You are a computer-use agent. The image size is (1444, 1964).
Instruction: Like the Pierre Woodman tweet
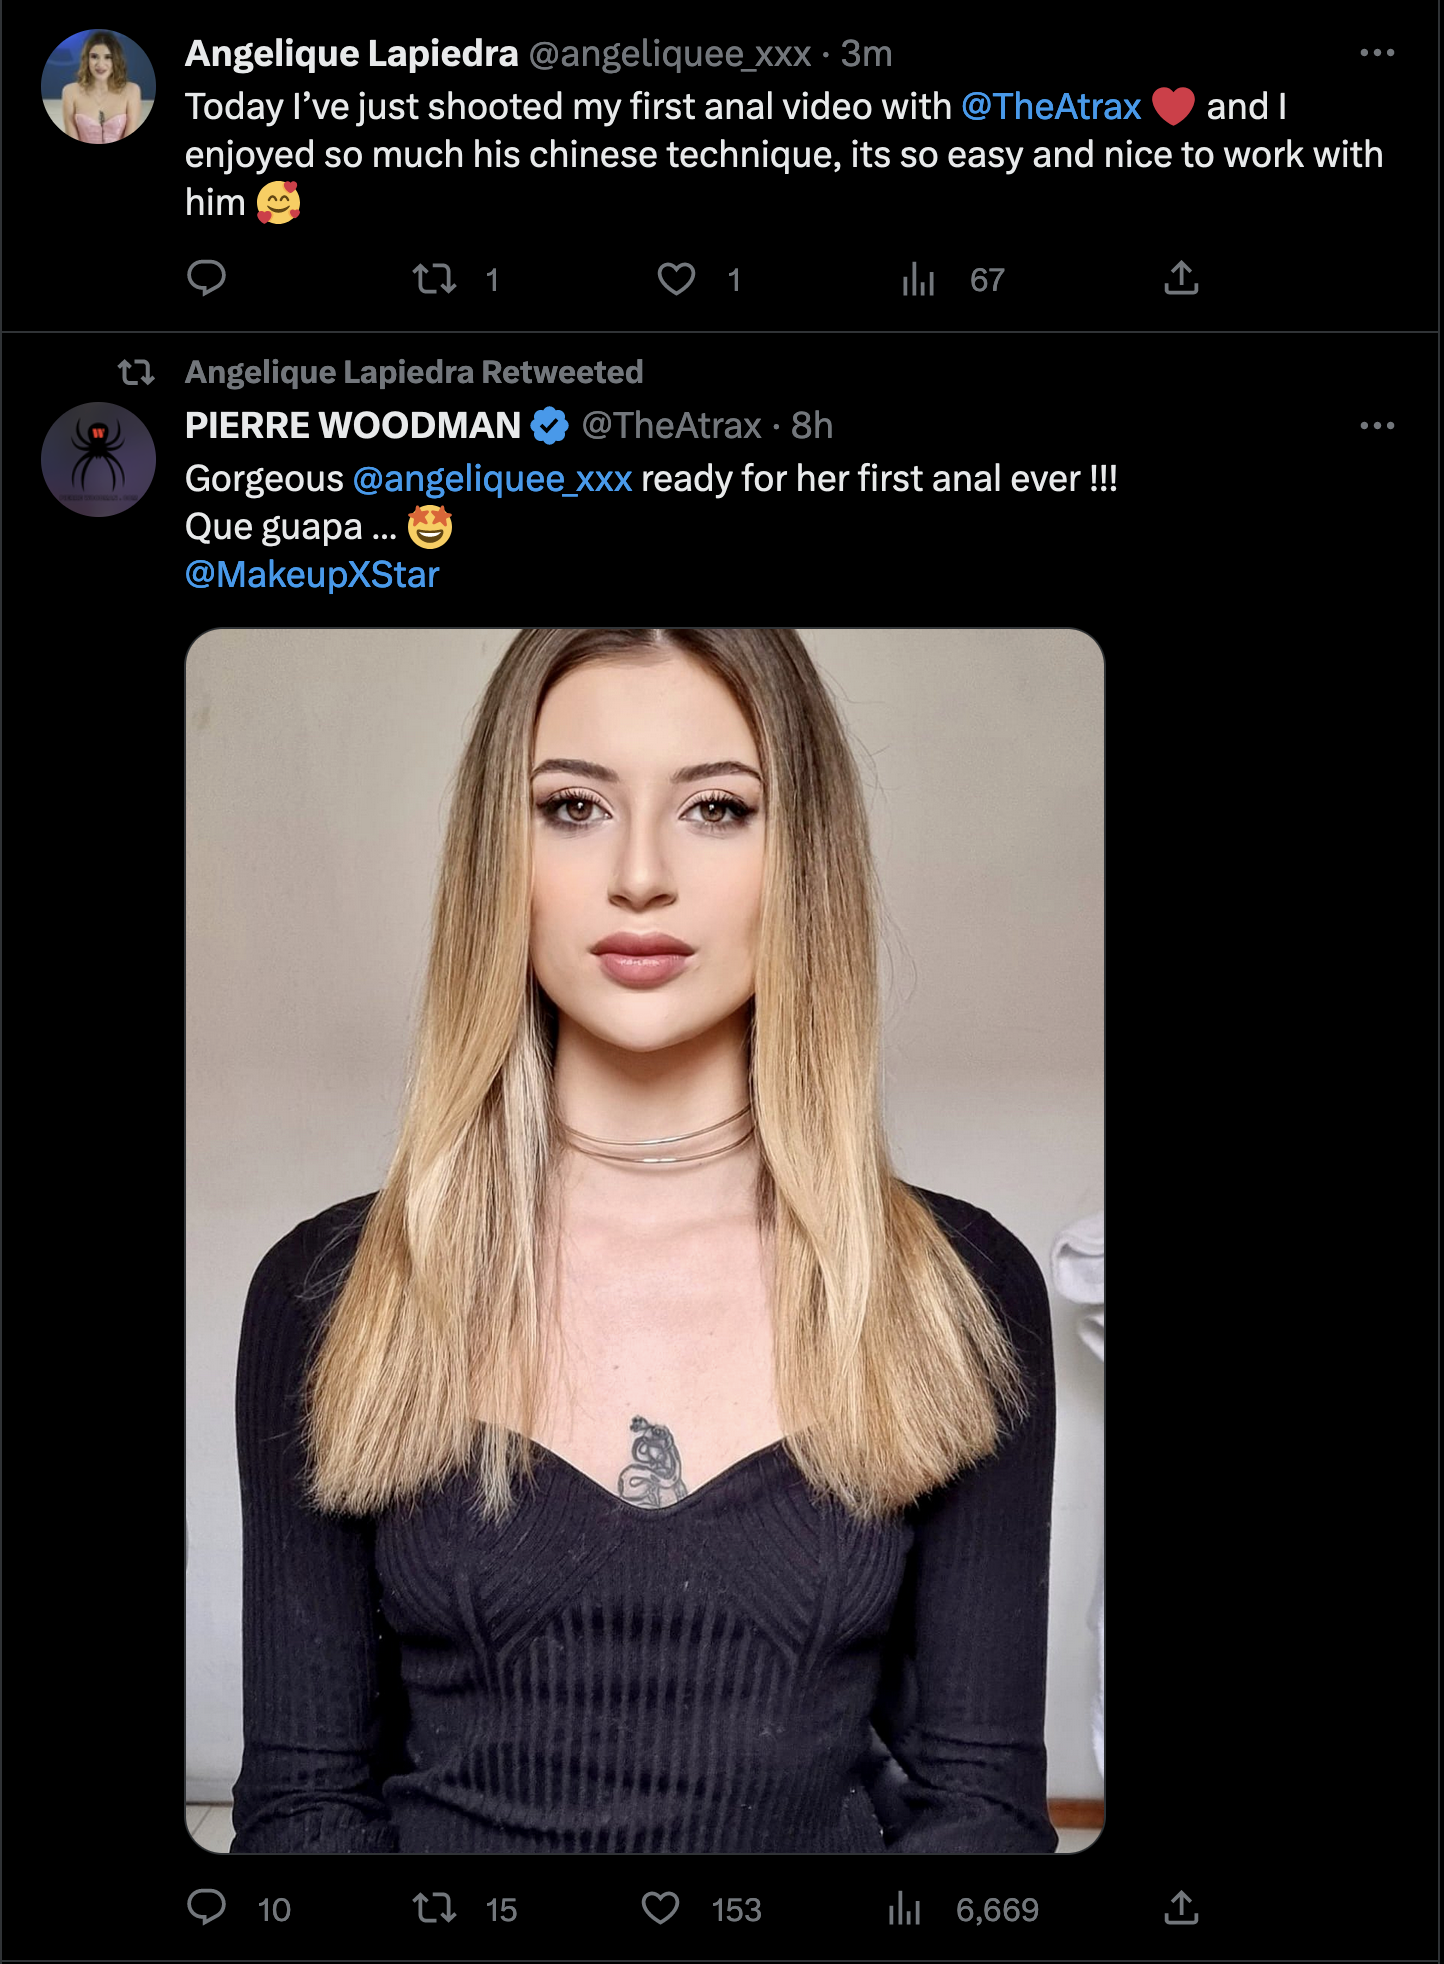660,1909
